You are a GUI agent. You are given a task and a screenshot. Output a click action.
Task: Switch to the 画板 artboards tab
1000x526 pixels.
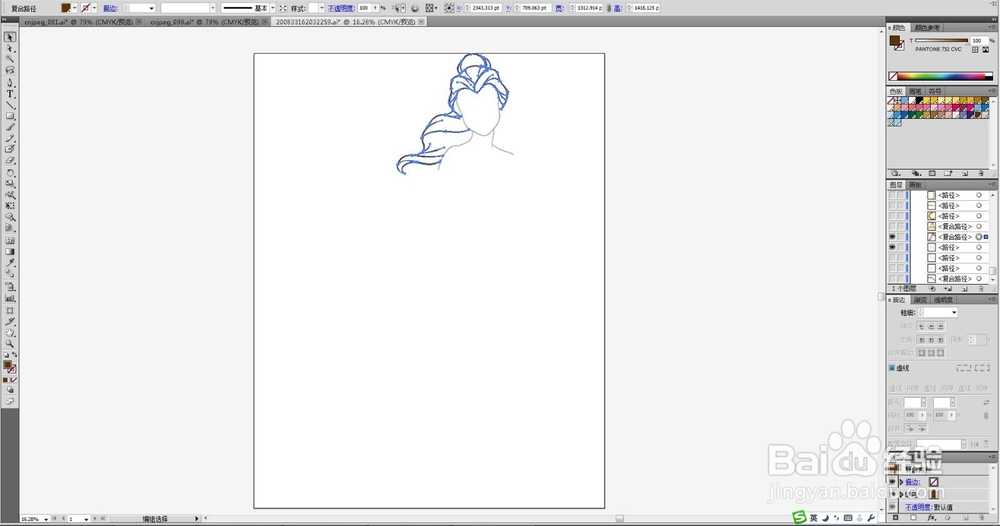(x=915, y=185)
